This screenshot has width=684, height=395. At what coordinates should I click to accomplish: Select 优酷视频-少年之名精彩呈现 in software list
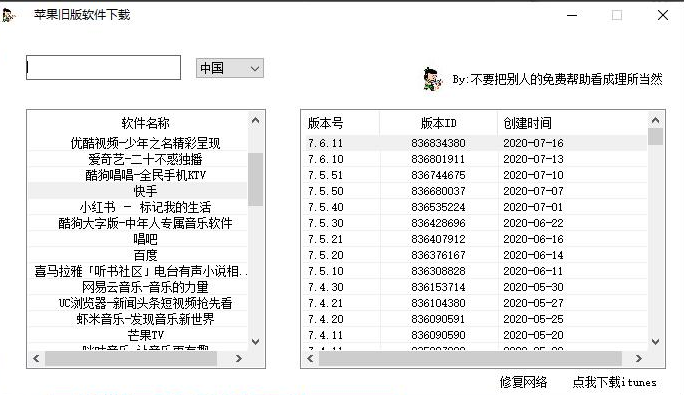[x=138, y=143]
